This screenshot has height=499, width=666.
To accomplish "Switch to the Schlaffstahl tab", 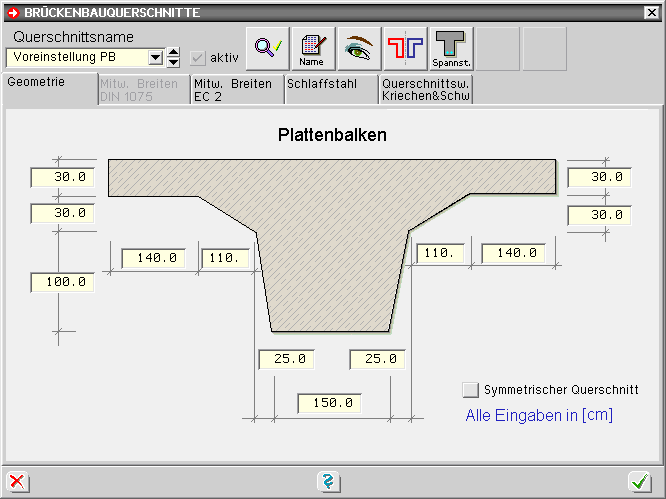I will [x=330, y=85].
